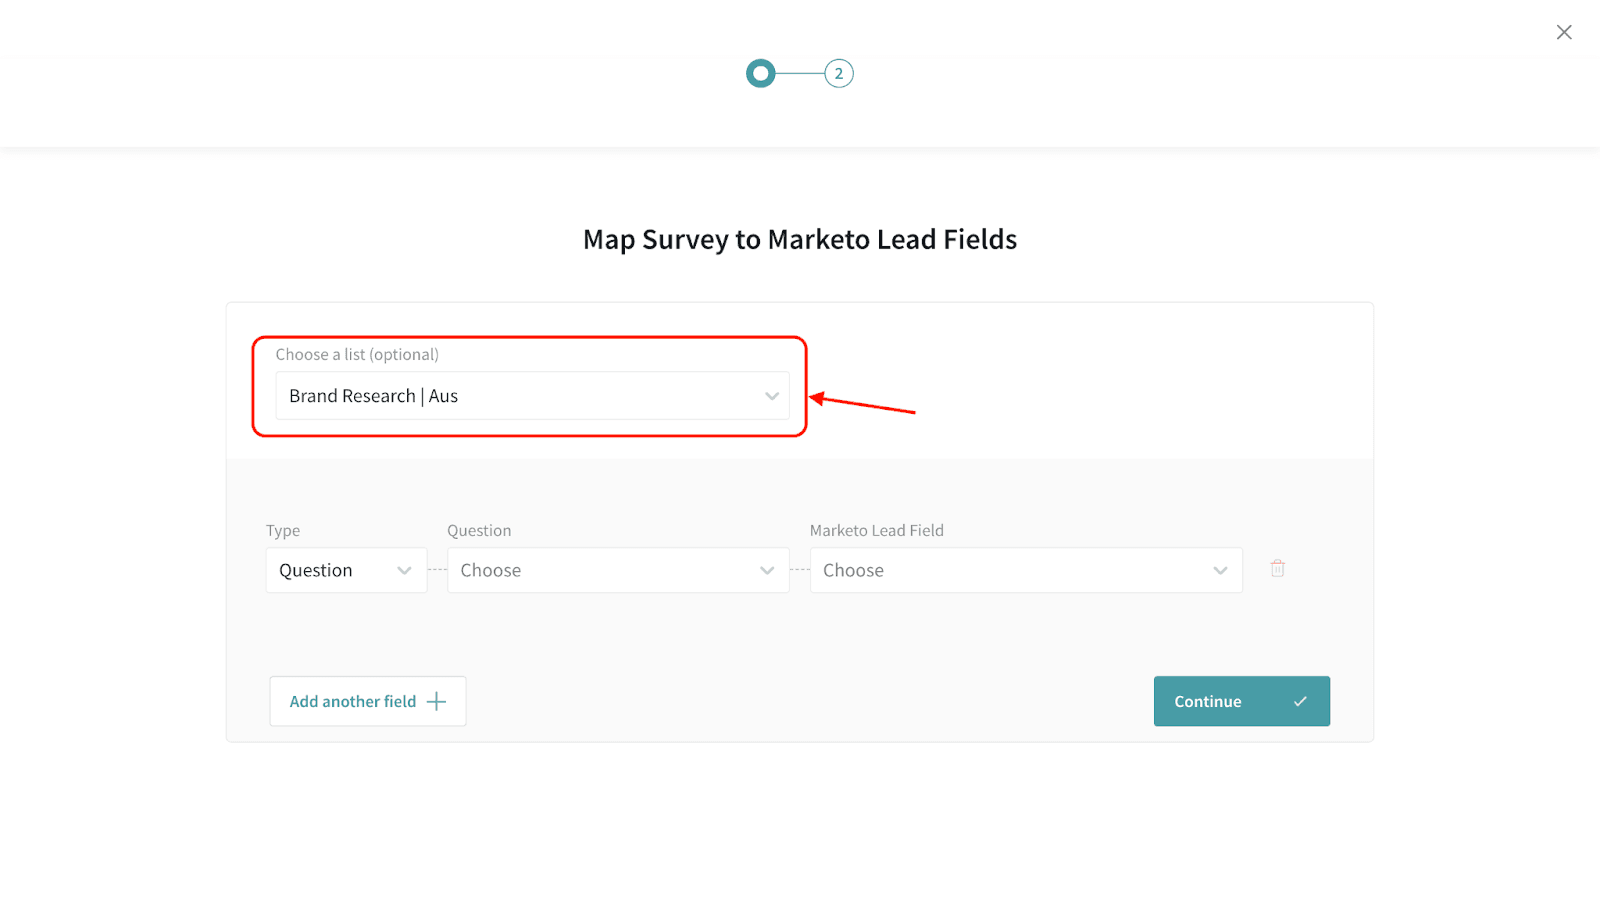
Task: Close the mapping dialog with the X icon
Action: coord(1564,32)
